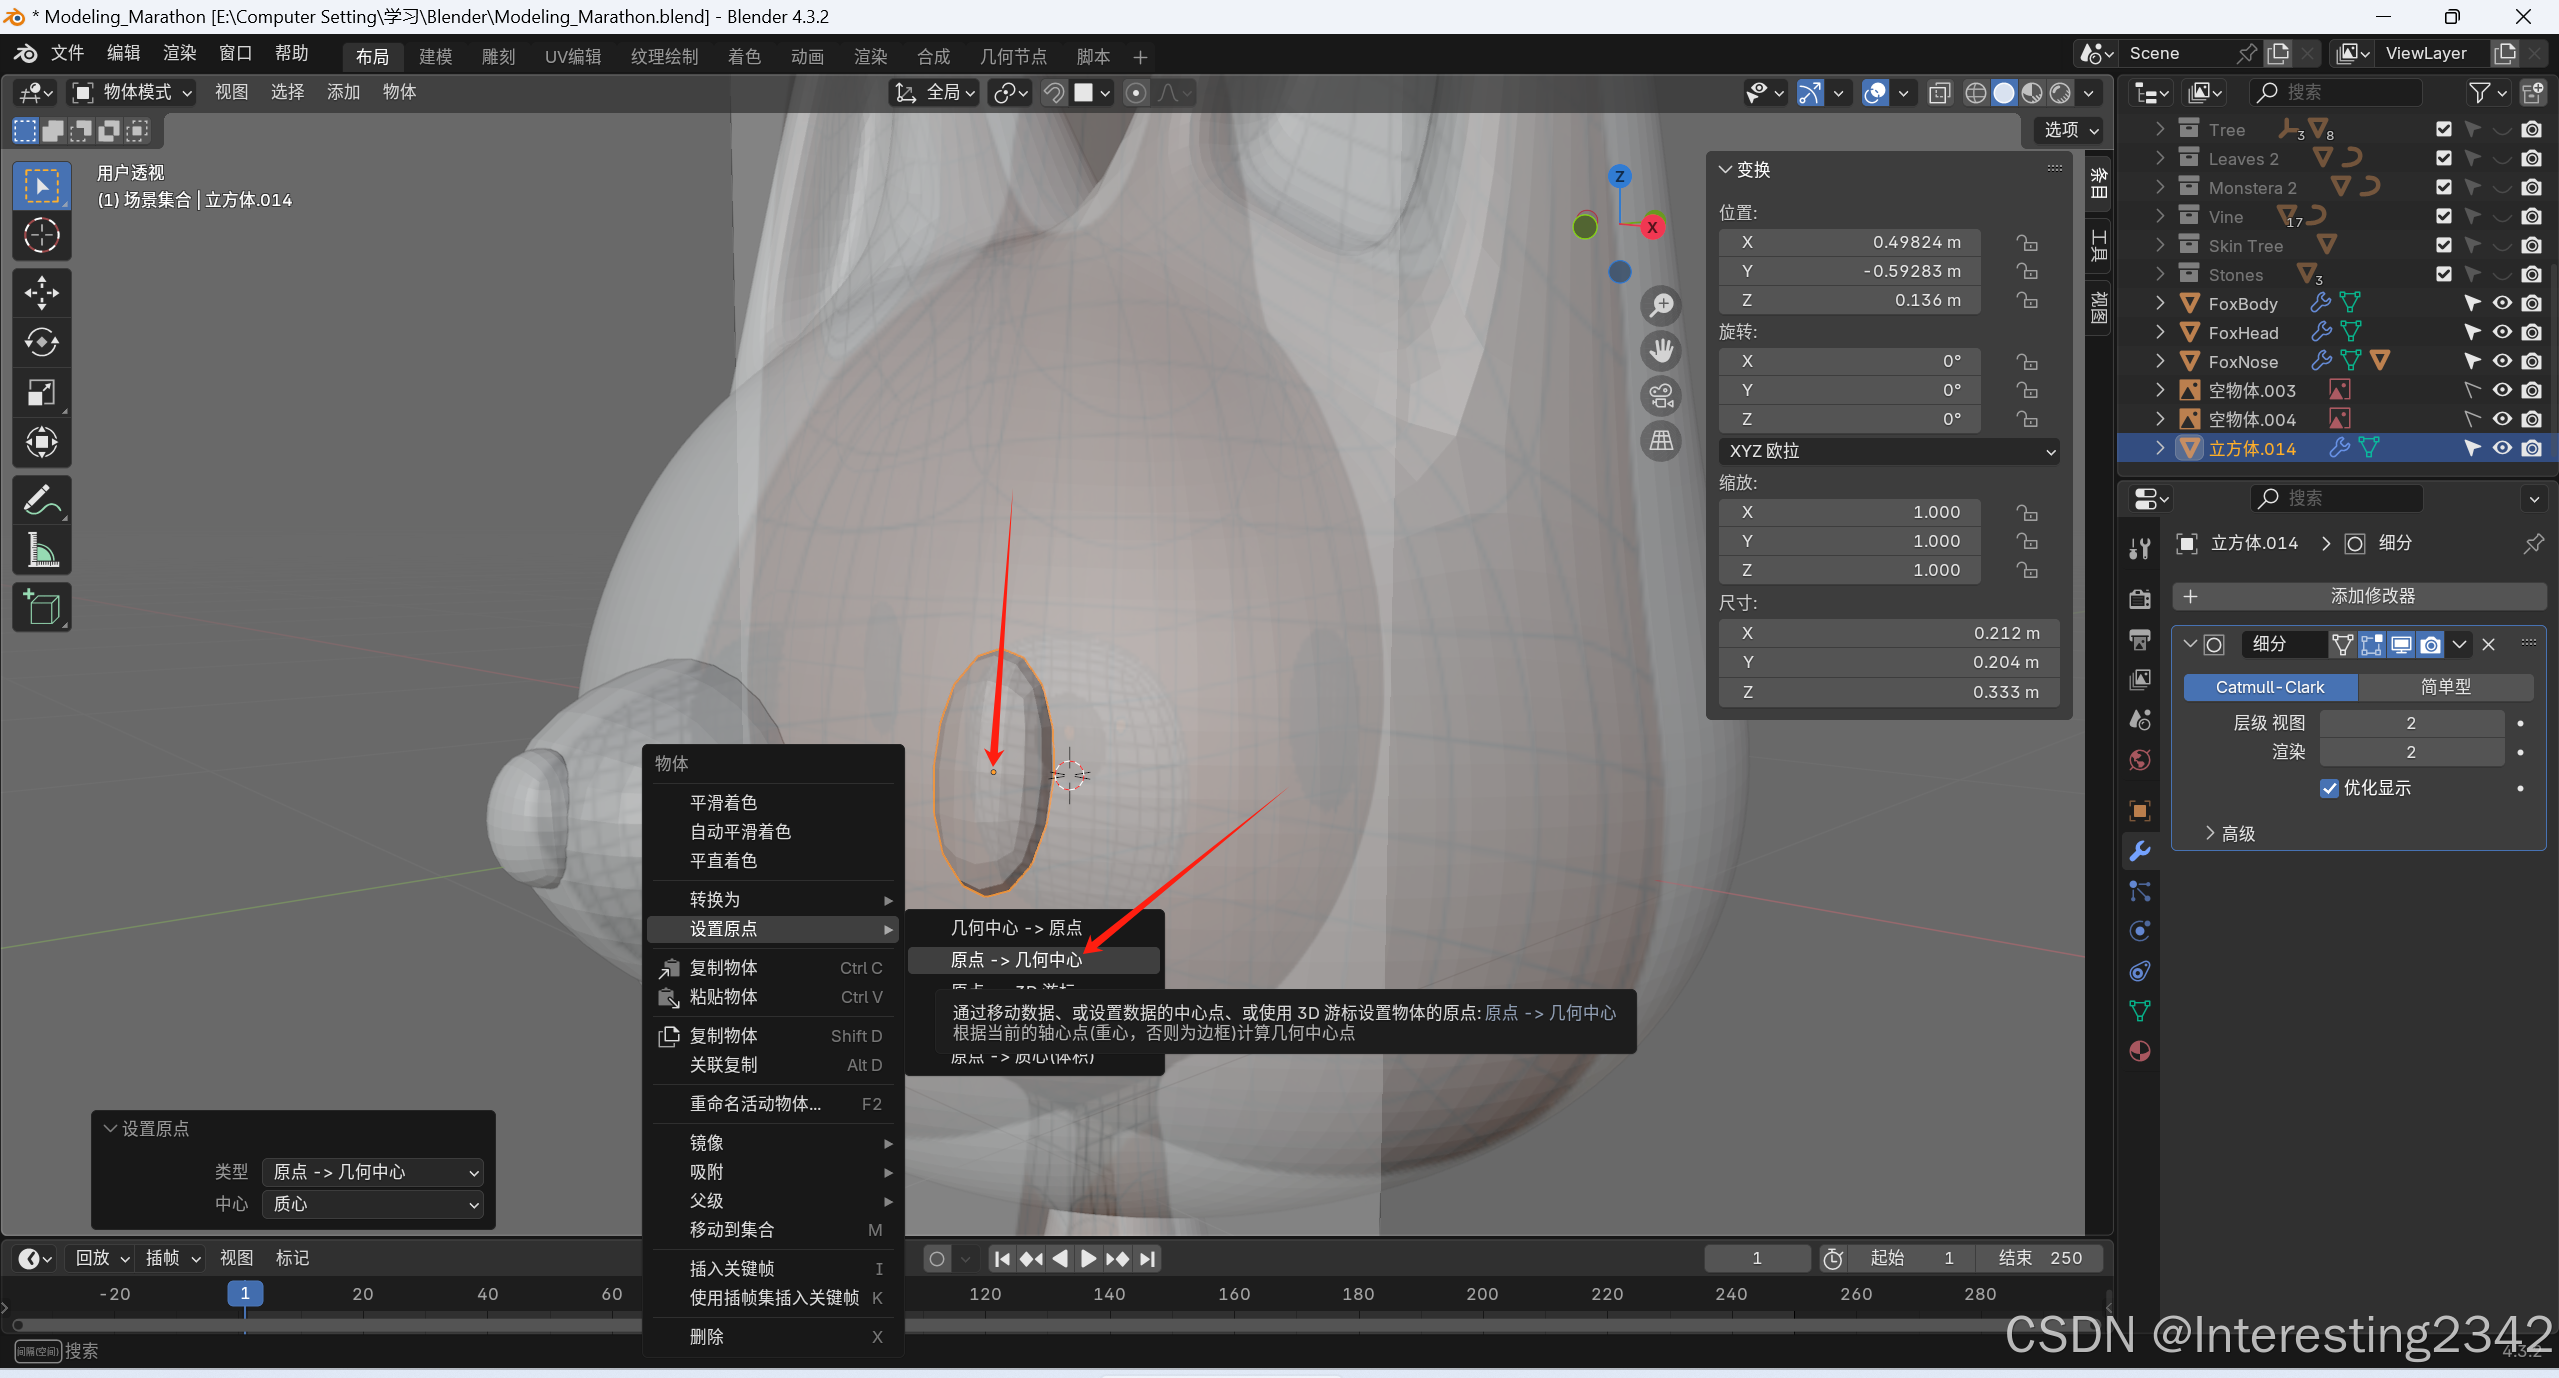Open the XYZ 欧拉 rotation mode dropdown
Image resolution: width=2559 pixels, height=1378 pixels.
click(1888, 451)
